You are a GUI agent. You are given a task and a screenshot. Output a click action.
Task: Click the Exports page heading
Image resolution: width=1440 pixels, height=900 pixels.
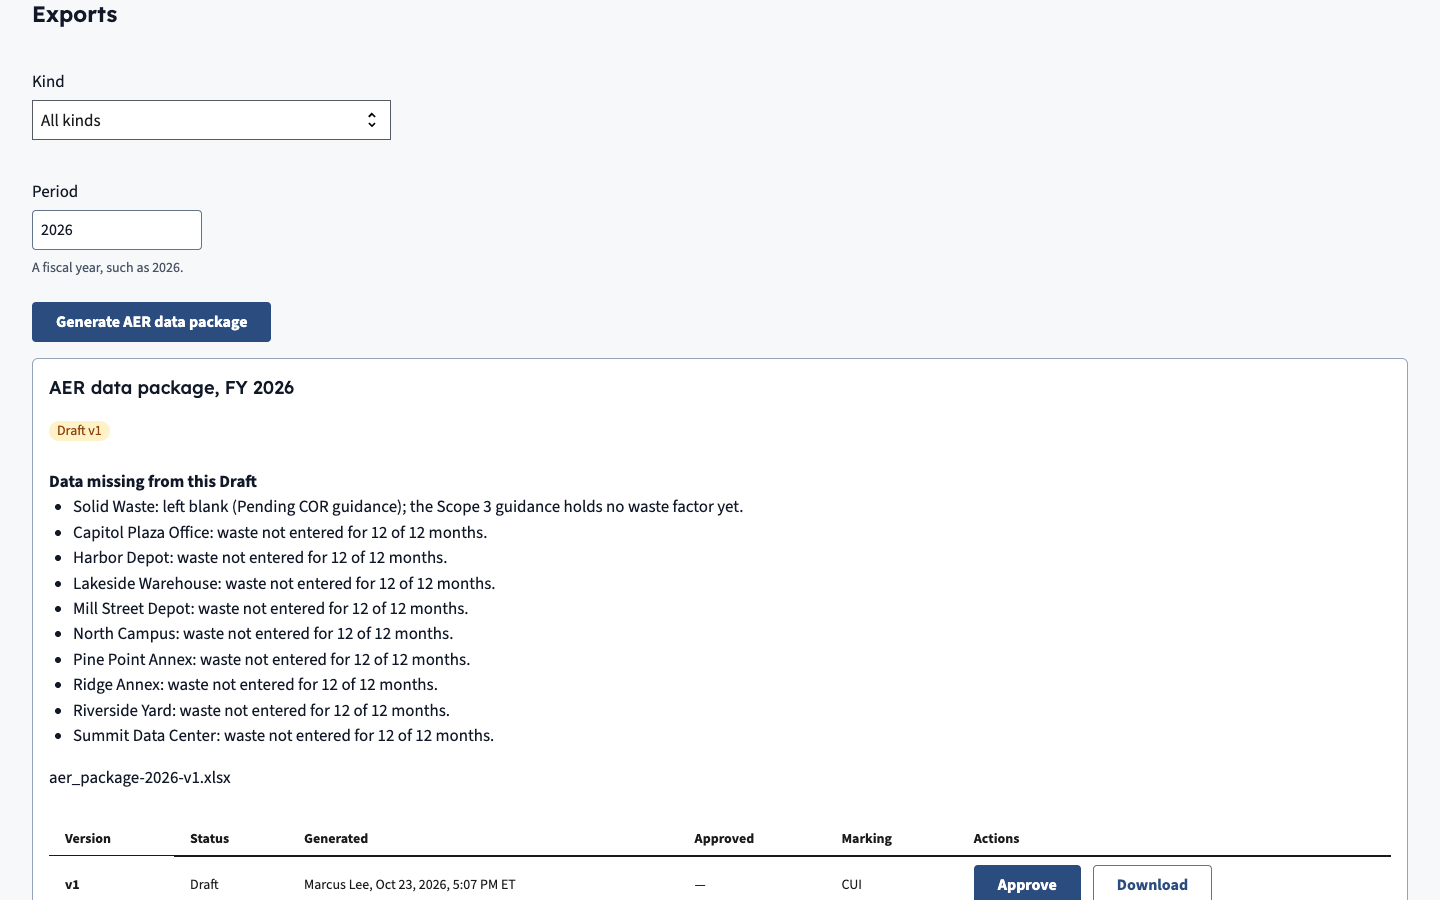75,14
